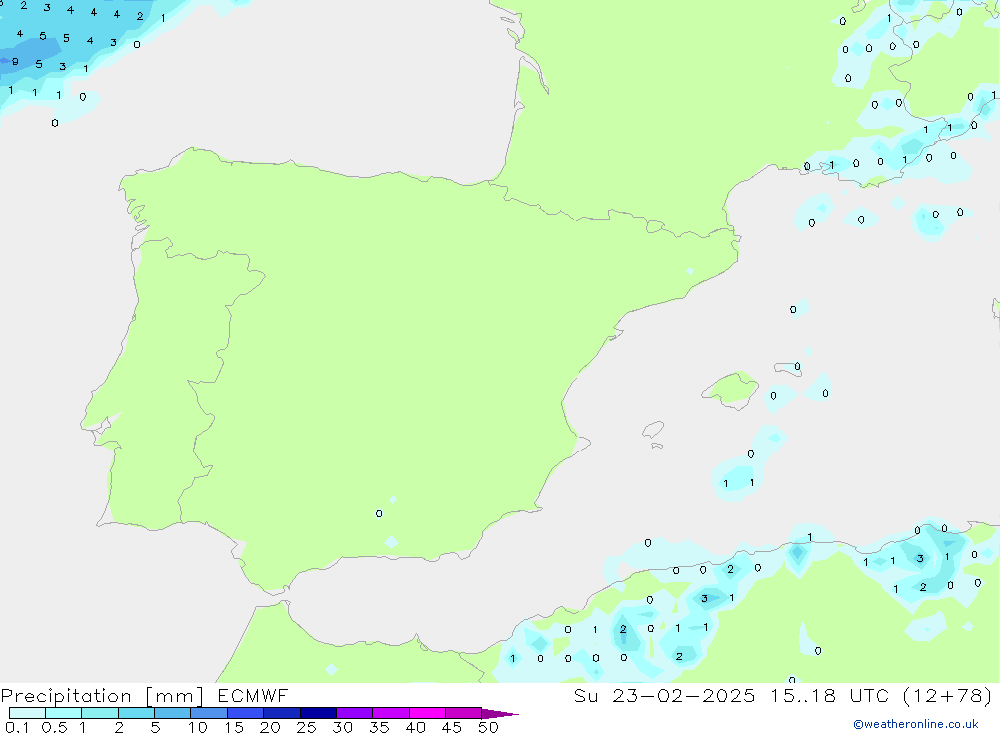Click Menorca island outline on the map
Viewport: 1000px width, 733px height.
click(x=788, y=368)
